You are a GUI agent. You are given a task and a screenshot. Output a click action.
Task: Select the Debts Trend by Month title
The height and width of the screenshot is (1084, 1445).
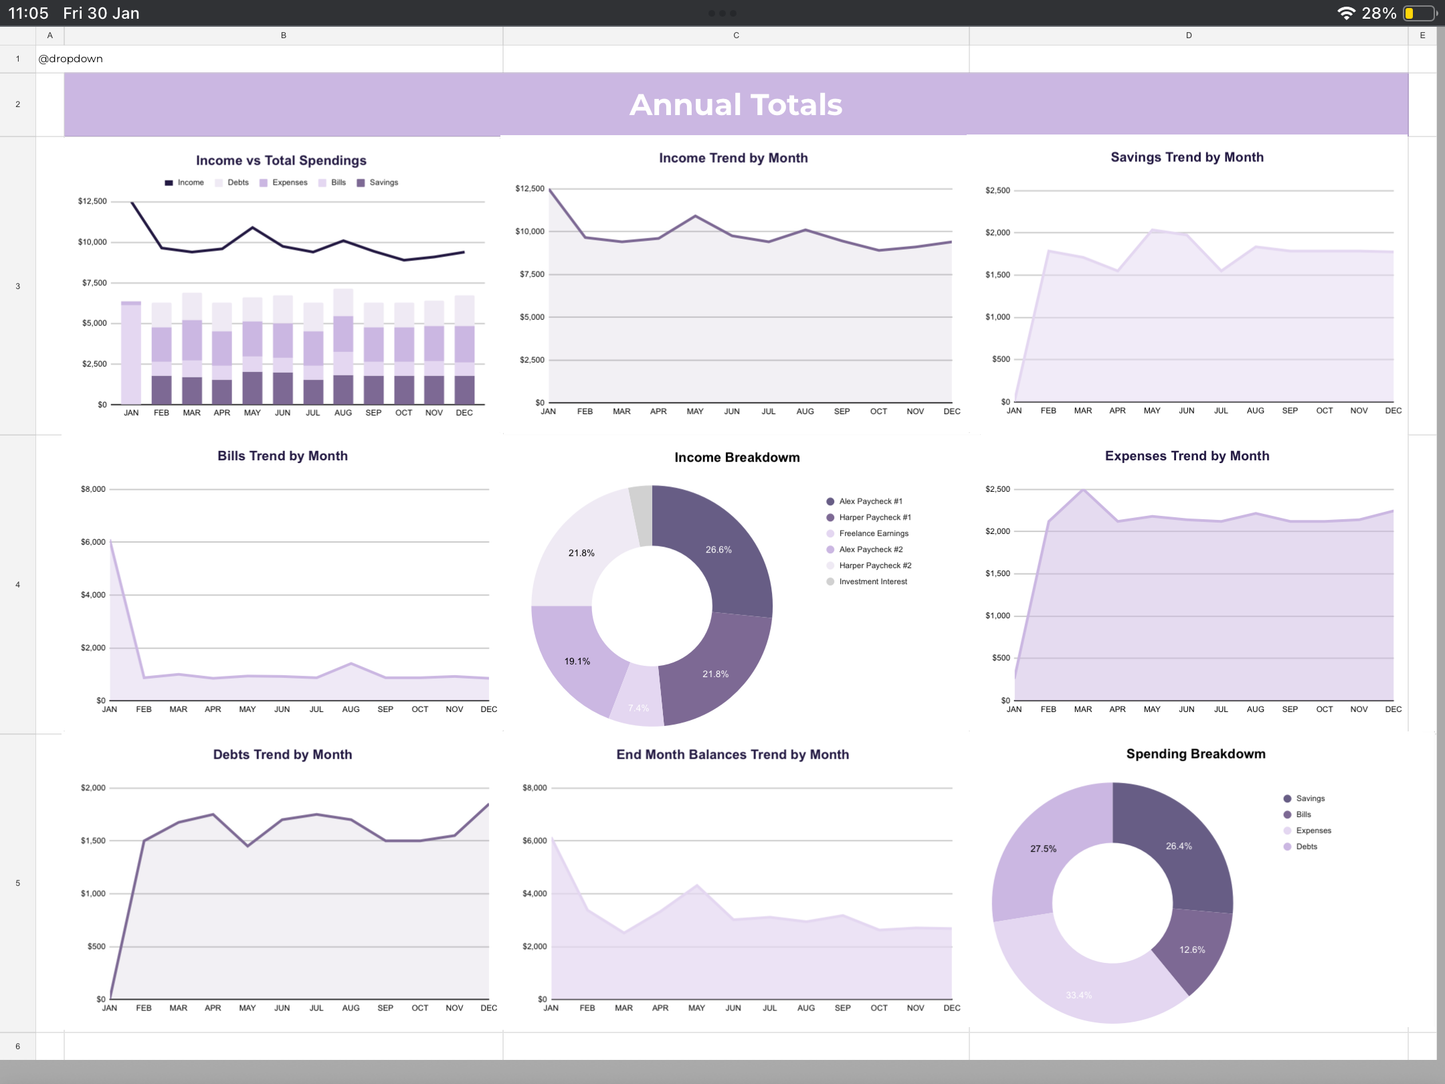coord(283,755)
